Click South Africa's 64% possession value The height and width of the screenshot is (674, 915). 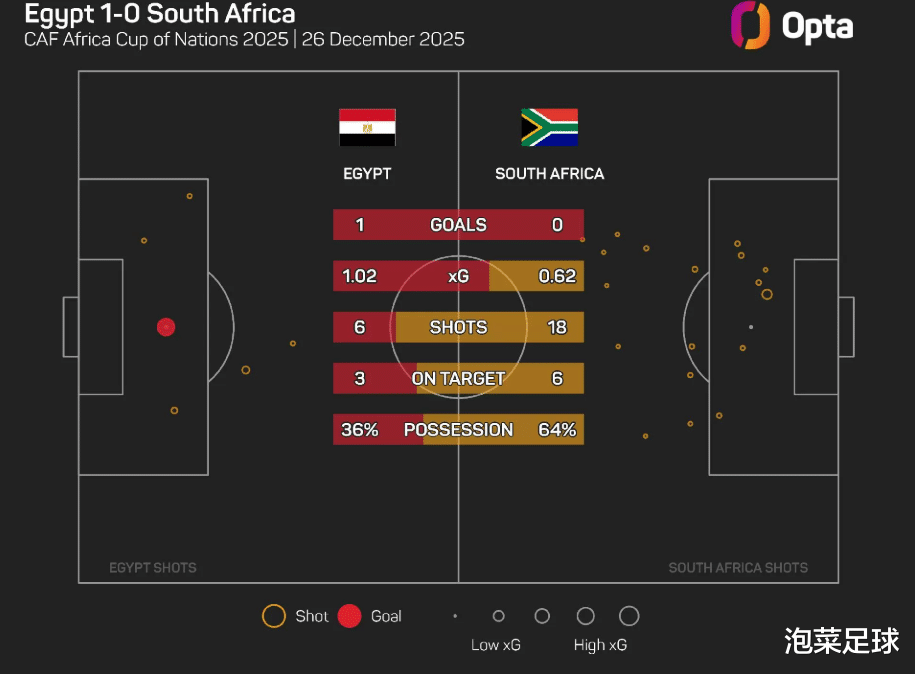click(557, 430)
